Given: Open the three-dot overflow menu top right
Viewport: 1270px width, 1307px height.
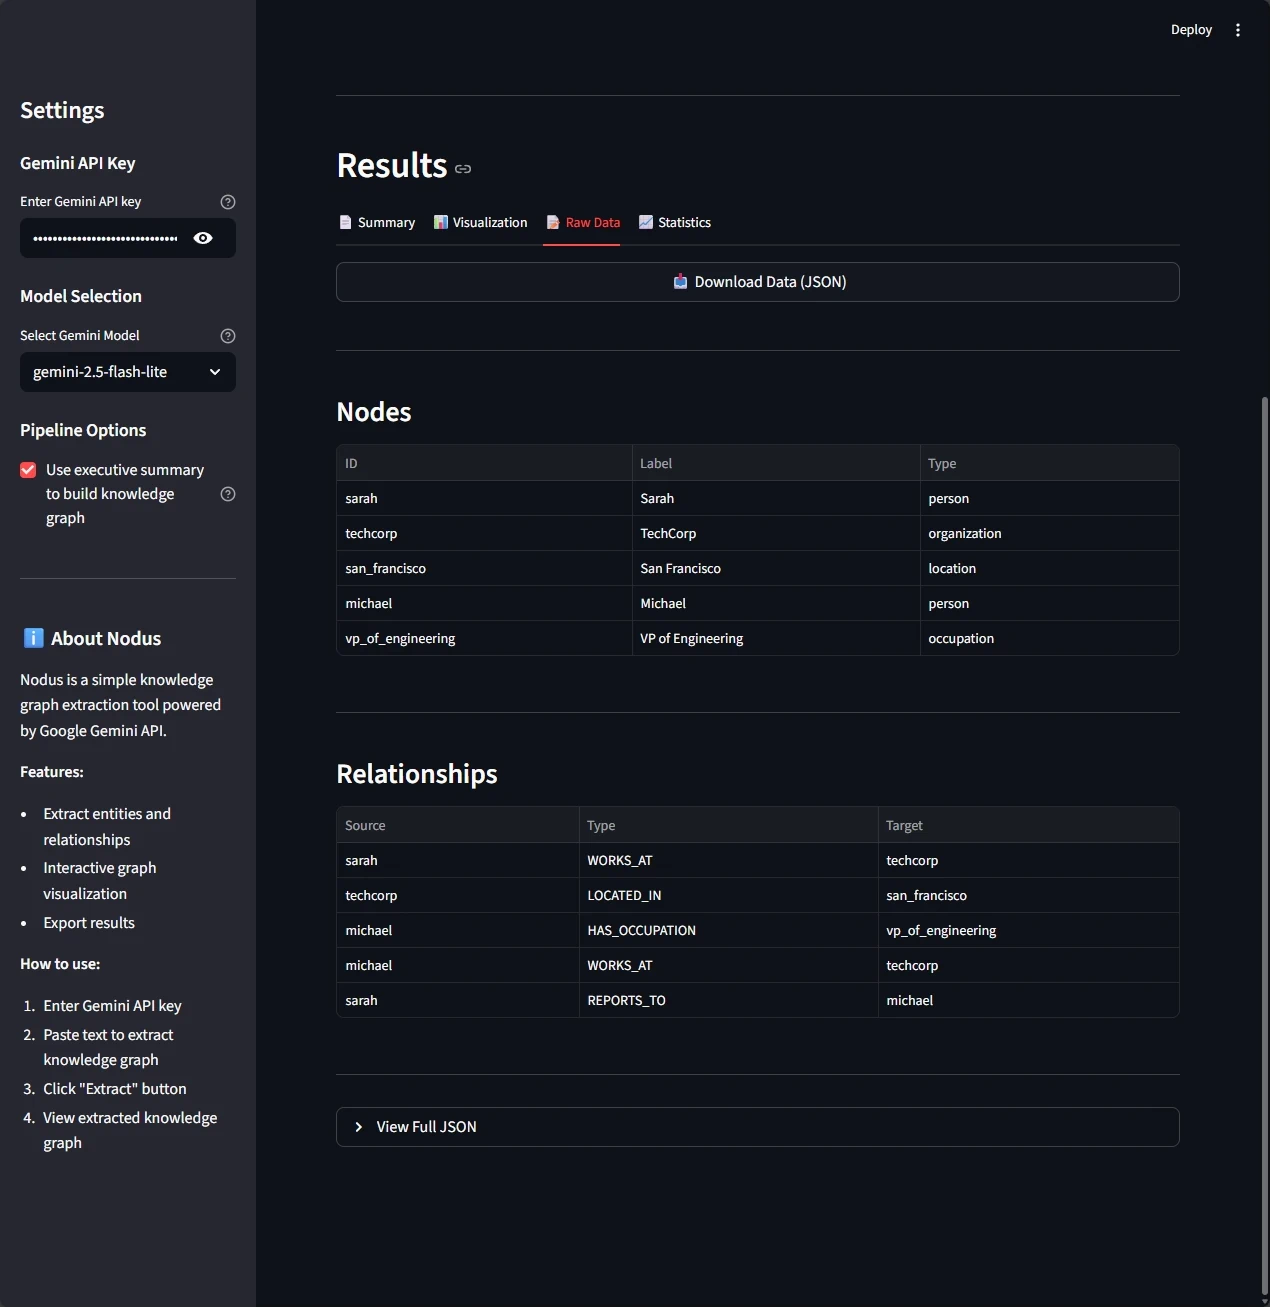Looking at the screenshot, I should point(1238,29).
